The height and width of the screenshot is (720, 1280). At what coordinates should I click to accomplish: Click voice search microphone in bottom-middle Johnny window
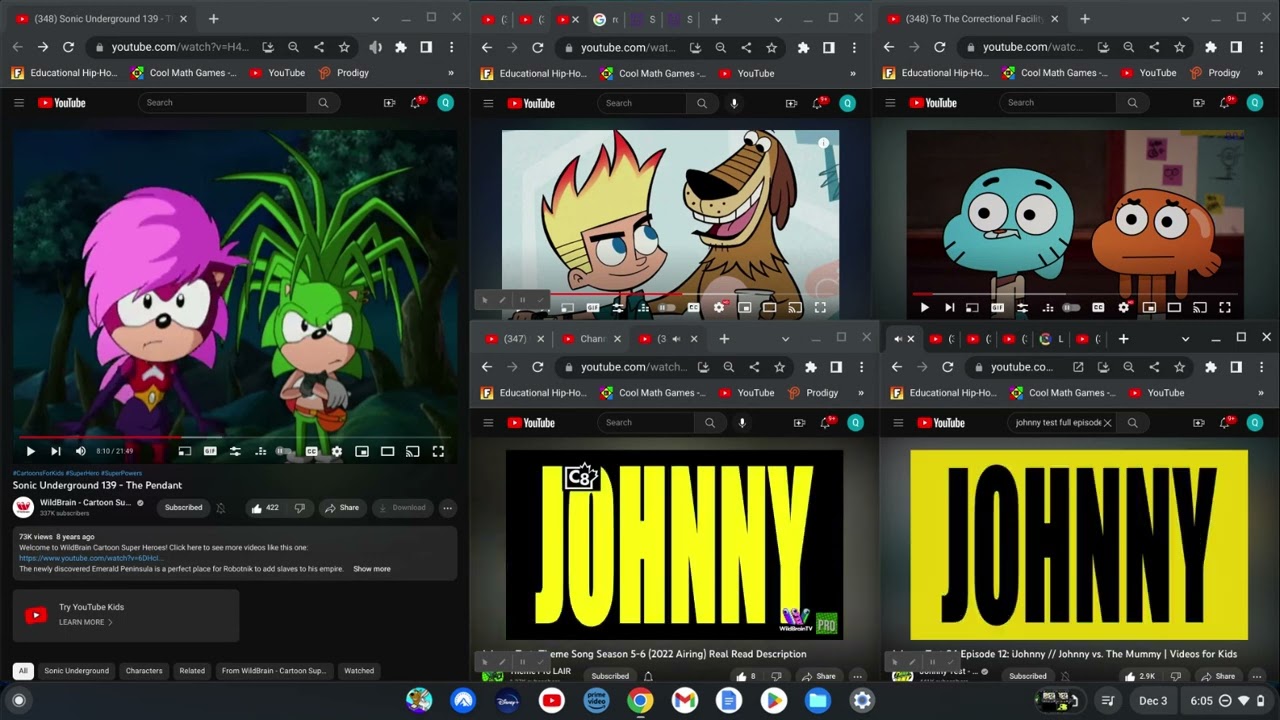tap(742, 423)
